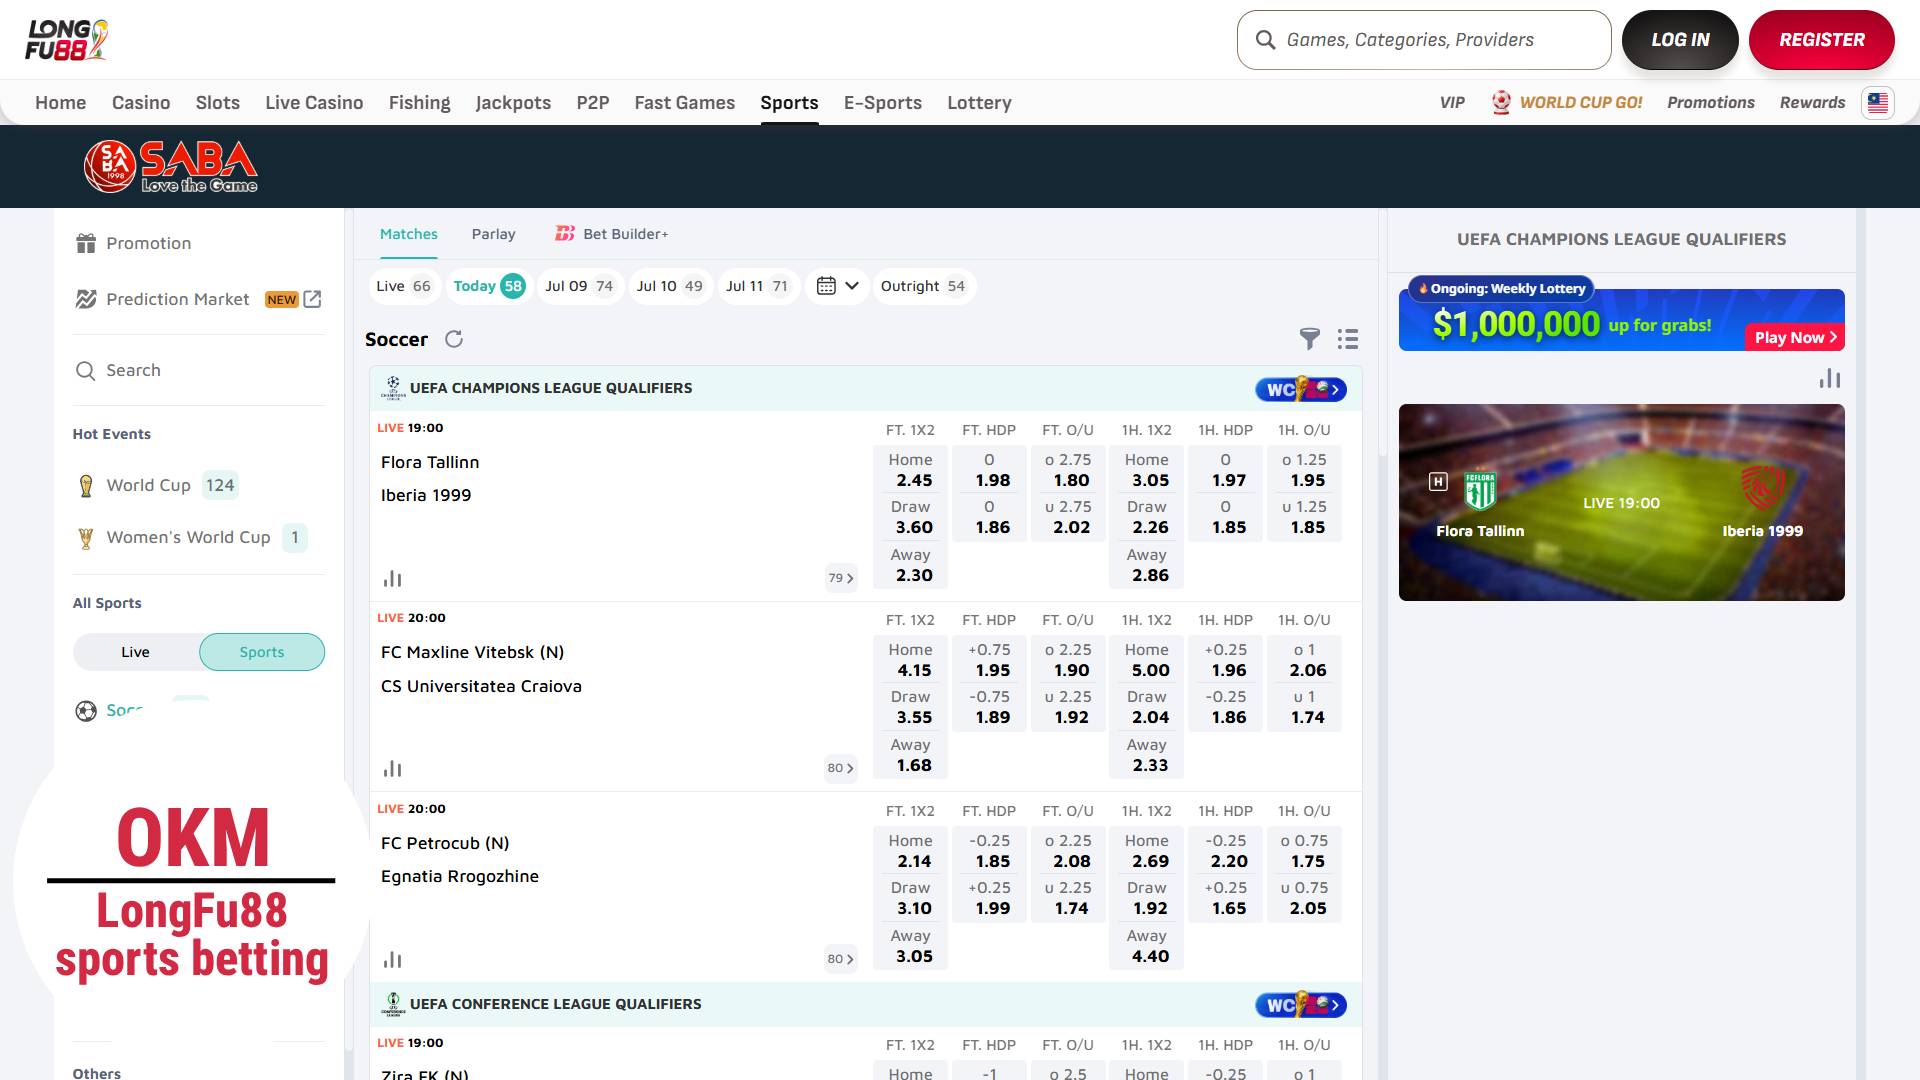Viewport: 1920px width, 1080px height.
Task: Open the language flag selector
Action: coord(1878,103)
